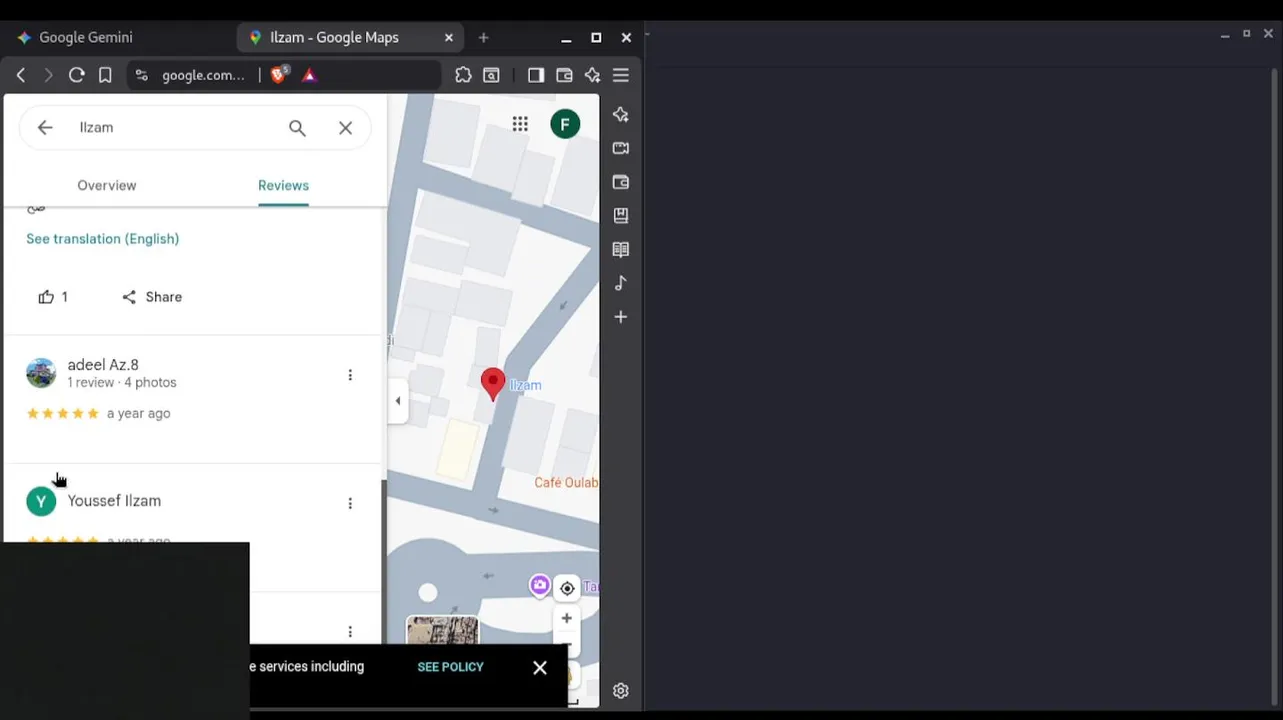The image size is (1283, 720).
Task: Reload the Google Maps page
Action: point(76,75)
